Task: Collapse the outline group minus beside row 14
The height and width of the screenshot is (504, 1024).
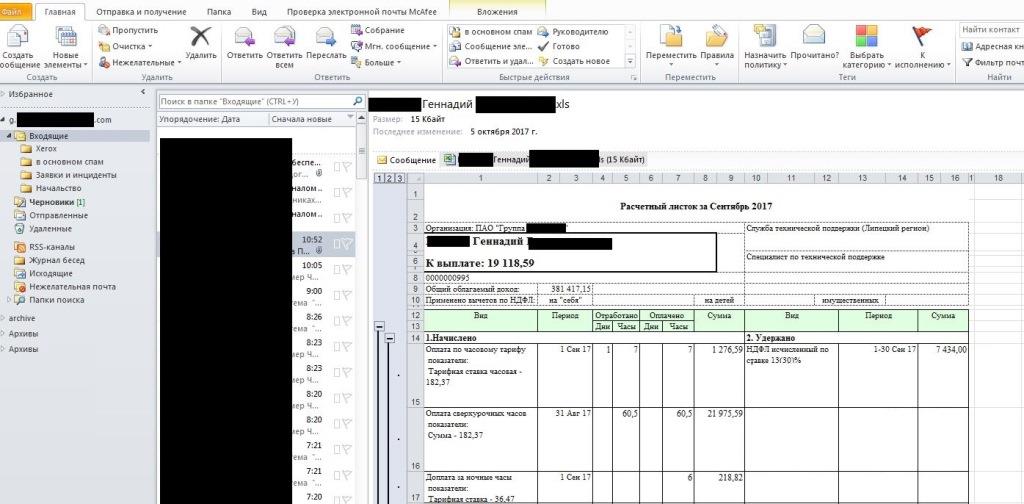Action: (390, 338)
